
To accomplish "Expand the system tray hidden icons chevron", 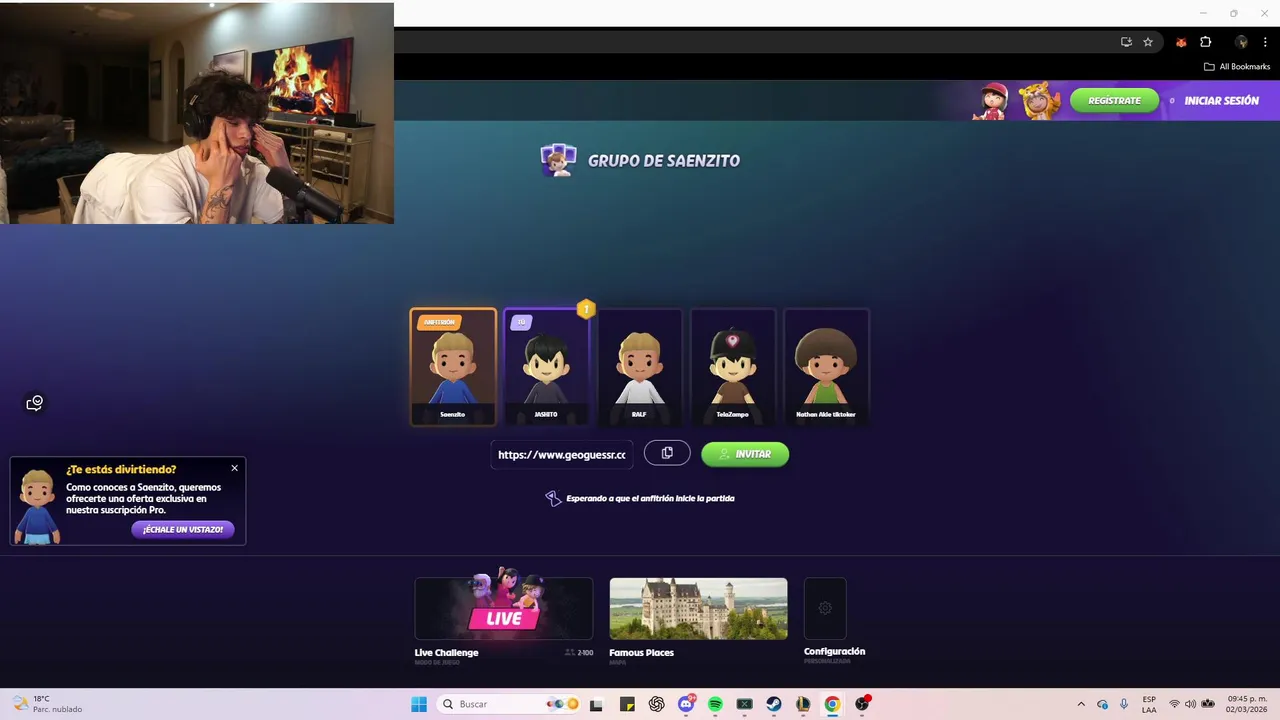I will pyautogui.click(x=1081, y=704).
